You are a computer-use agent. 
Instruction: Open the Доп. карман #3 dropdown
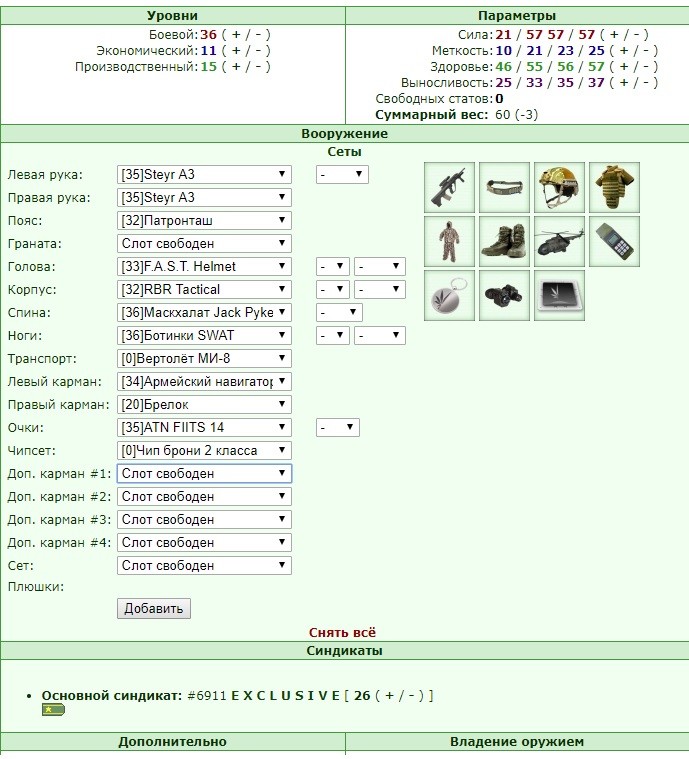click(x=204, y=519)
